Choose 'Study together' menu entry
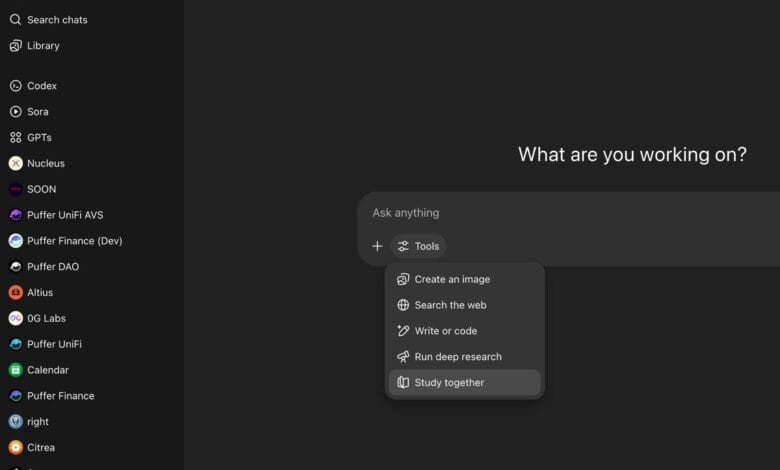Image resolution: width=780 pixels, height=470 pixels. pos(465,382)
